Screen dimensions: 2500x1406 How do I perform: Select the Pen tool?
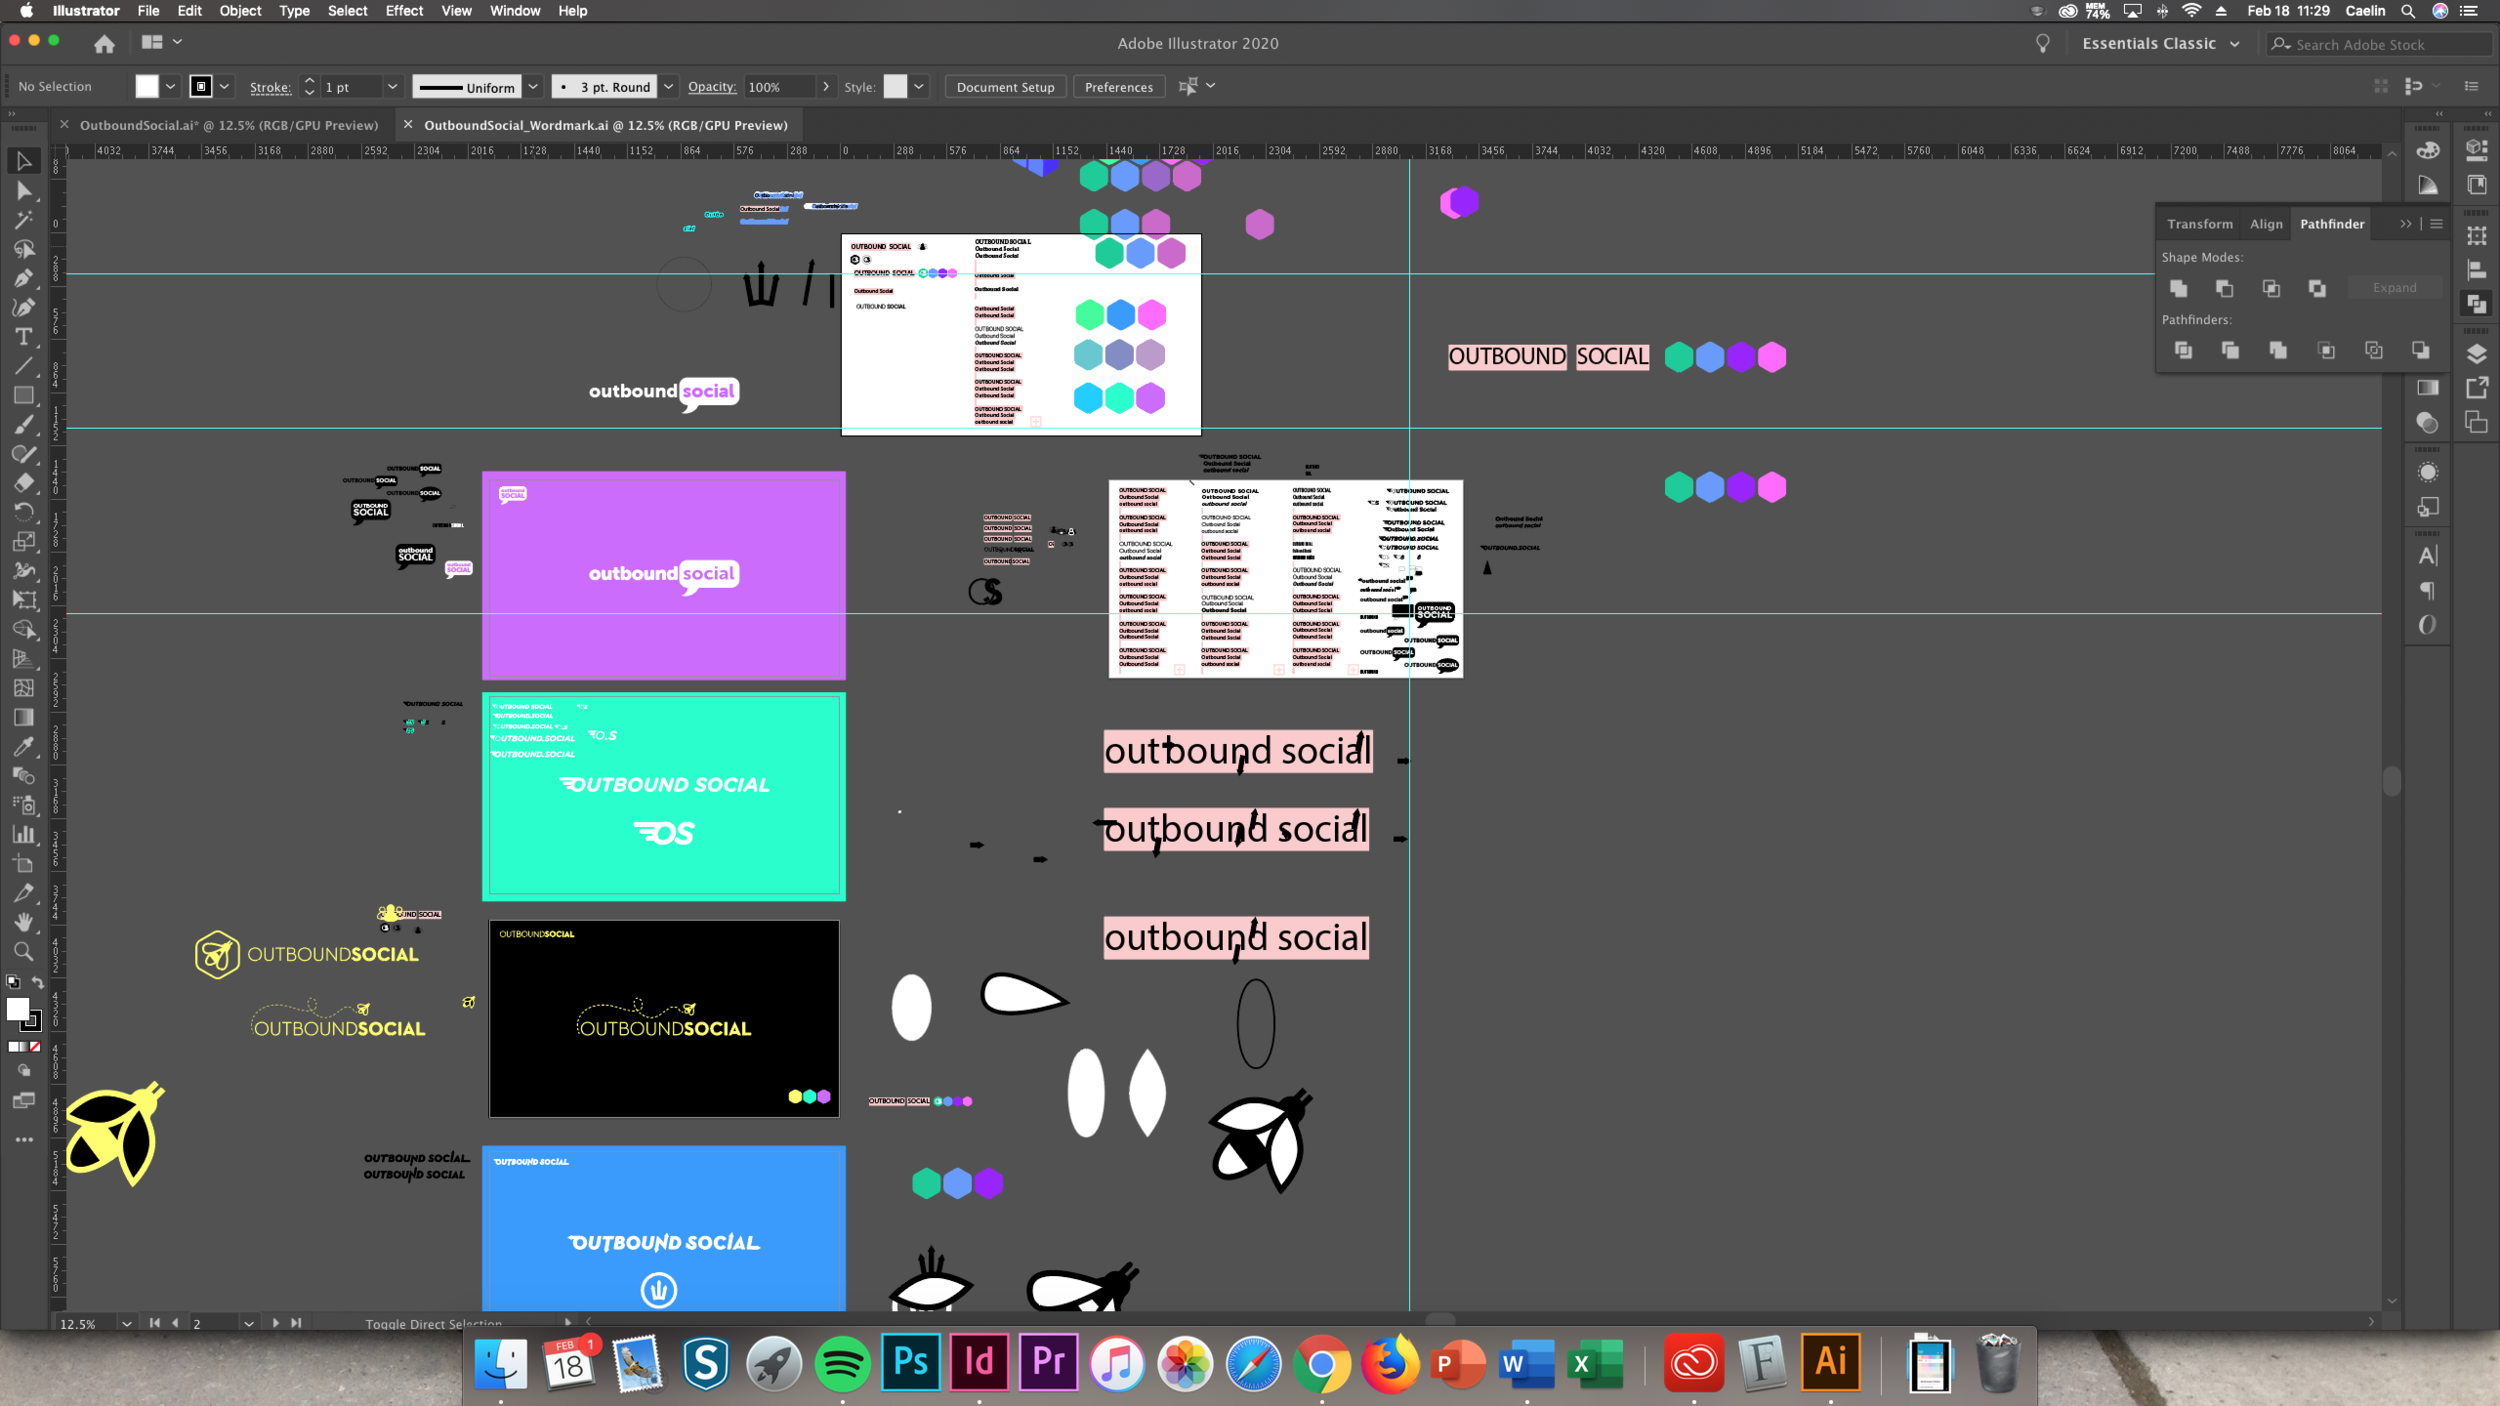coord(23,278)
